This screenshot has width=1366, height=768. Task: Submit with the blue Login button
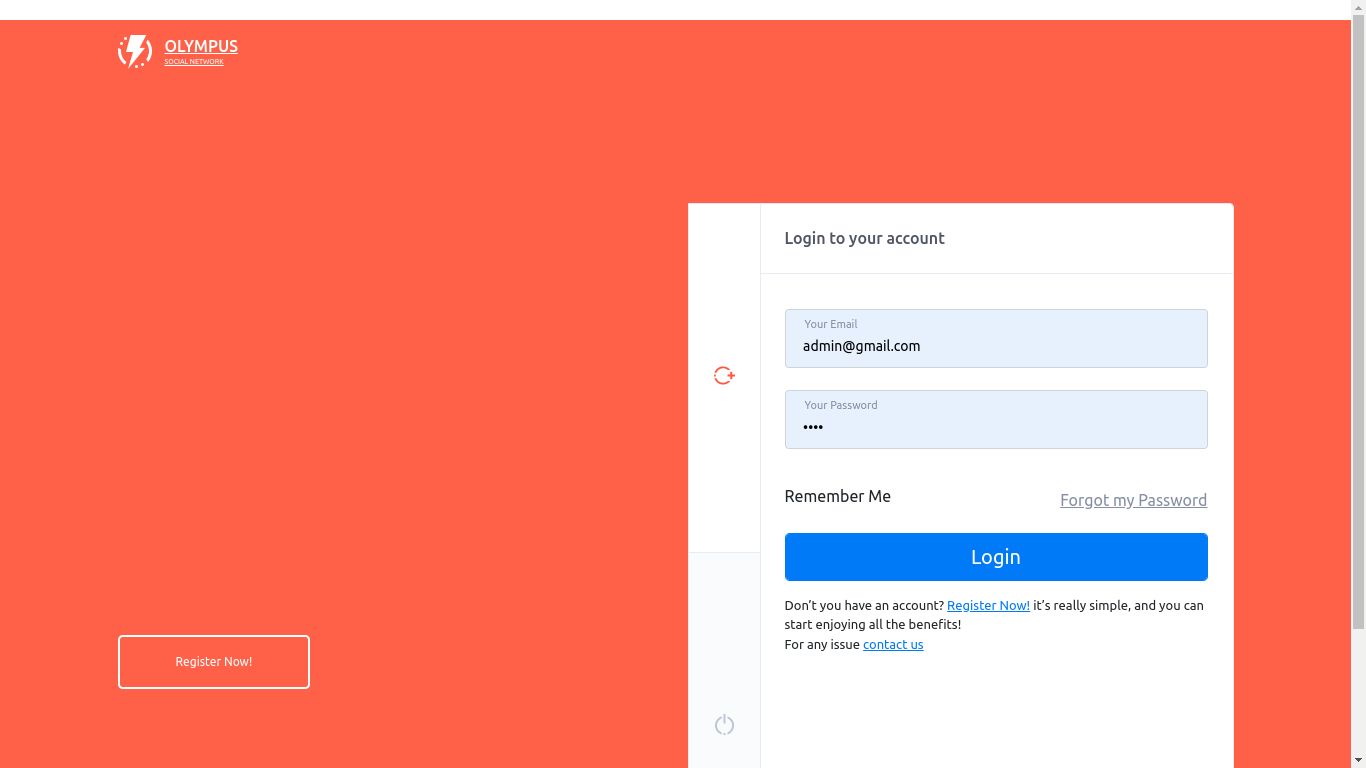[996, 557]
